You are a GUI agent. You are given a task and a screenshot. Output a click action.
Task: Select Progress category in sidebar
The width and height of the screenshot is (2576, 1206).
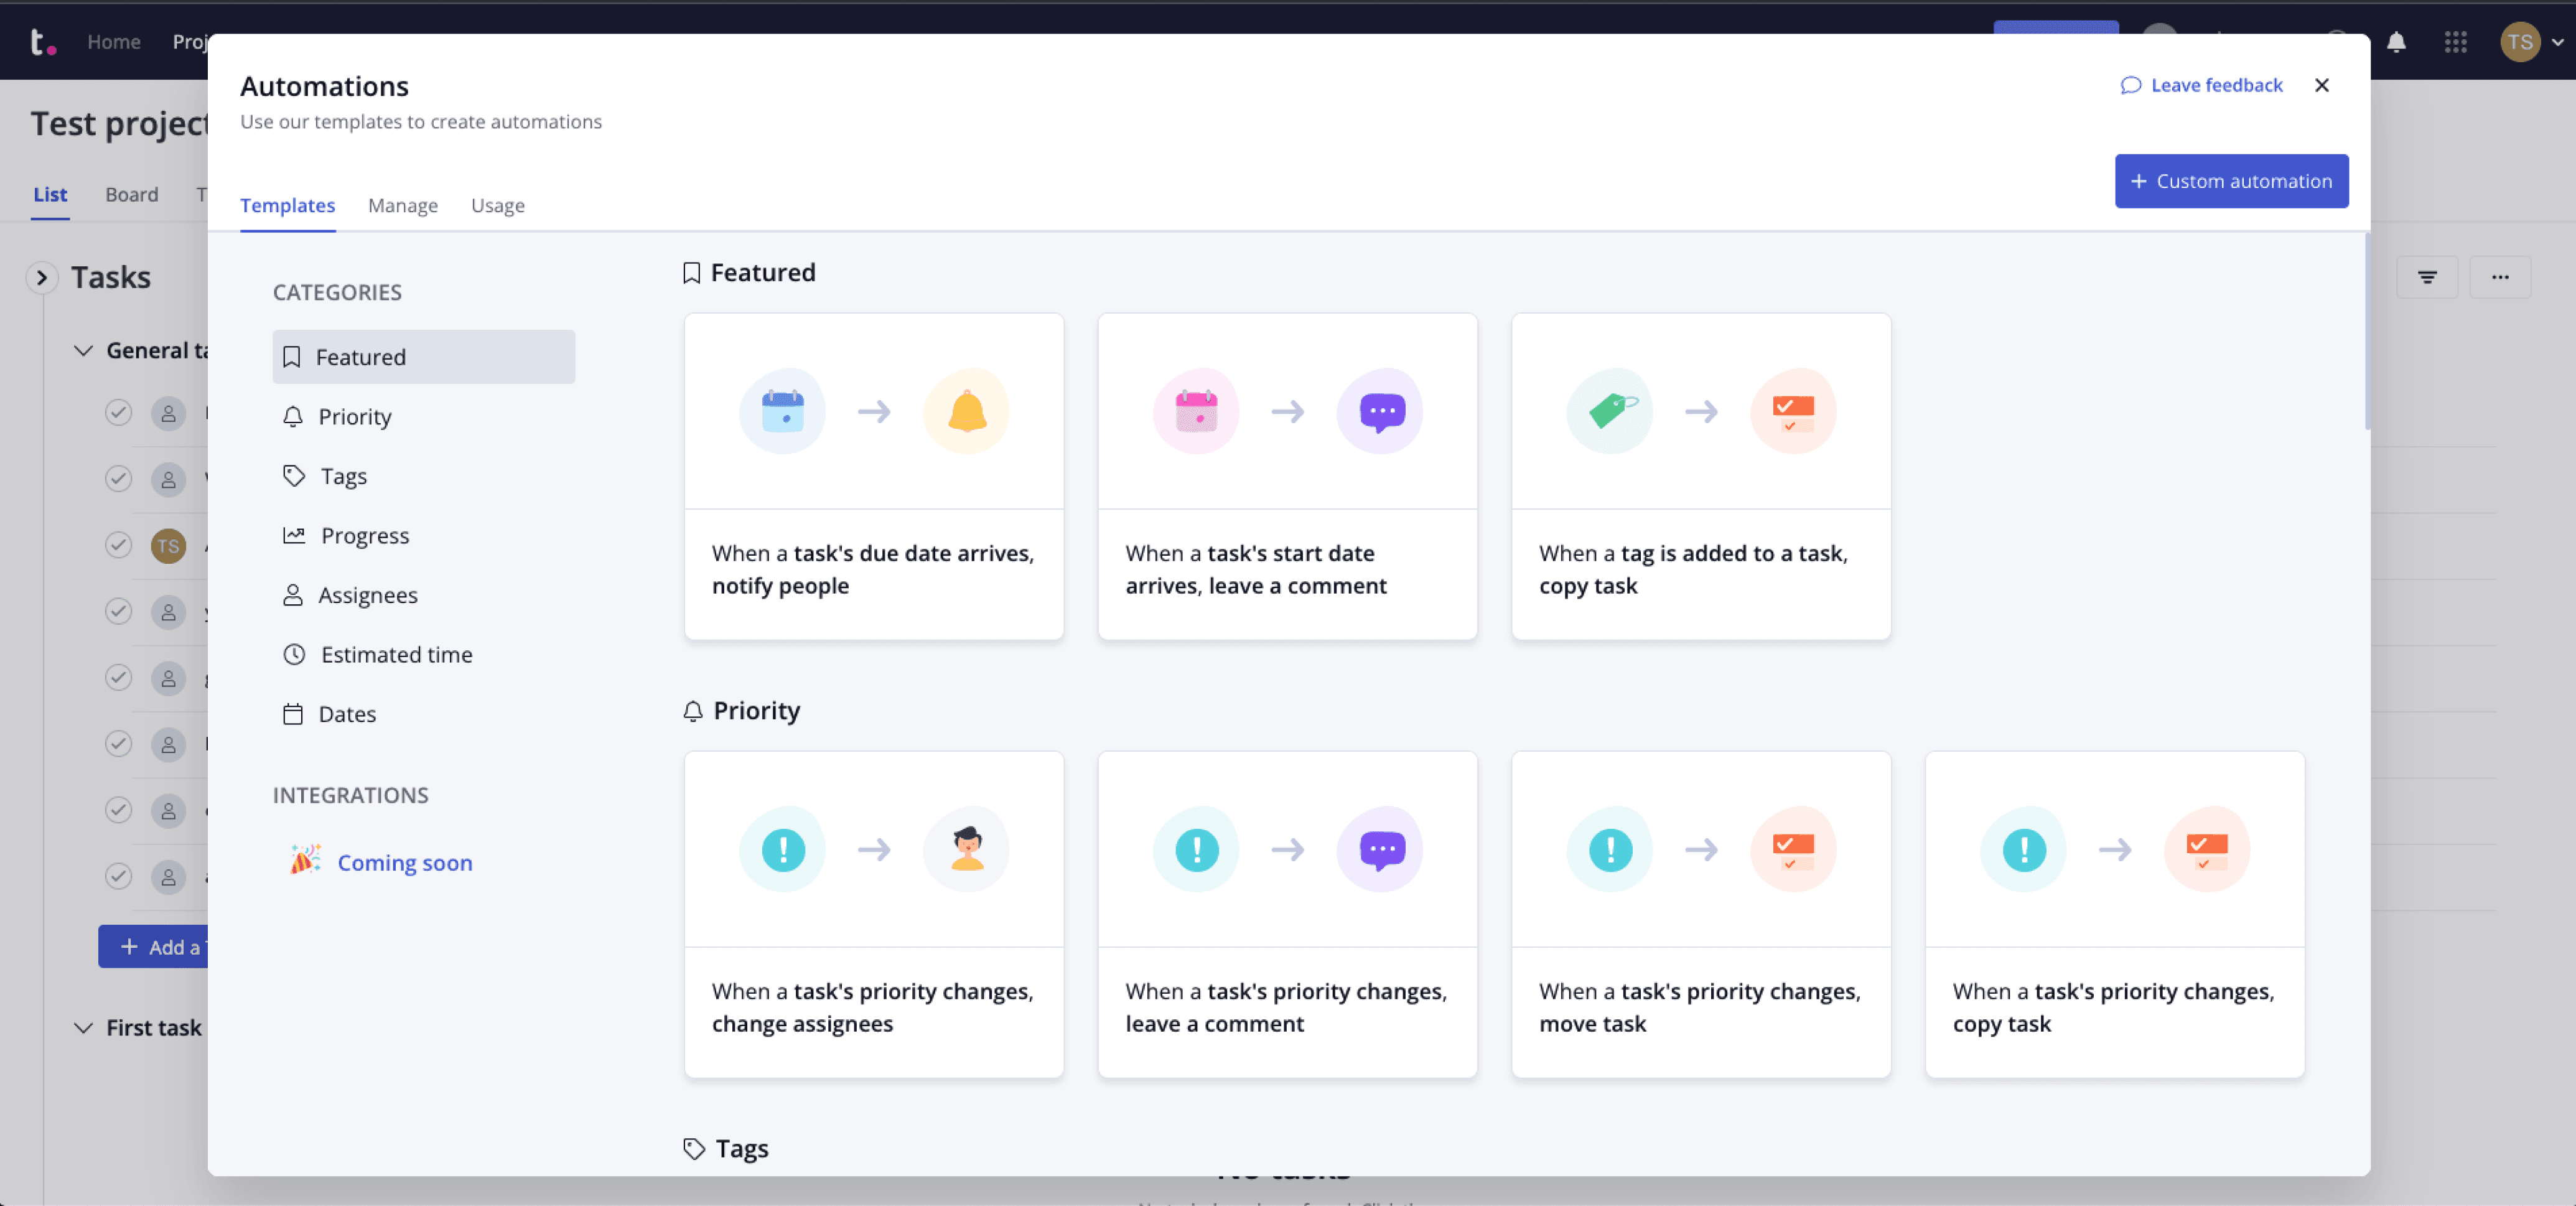click(364, 535)
